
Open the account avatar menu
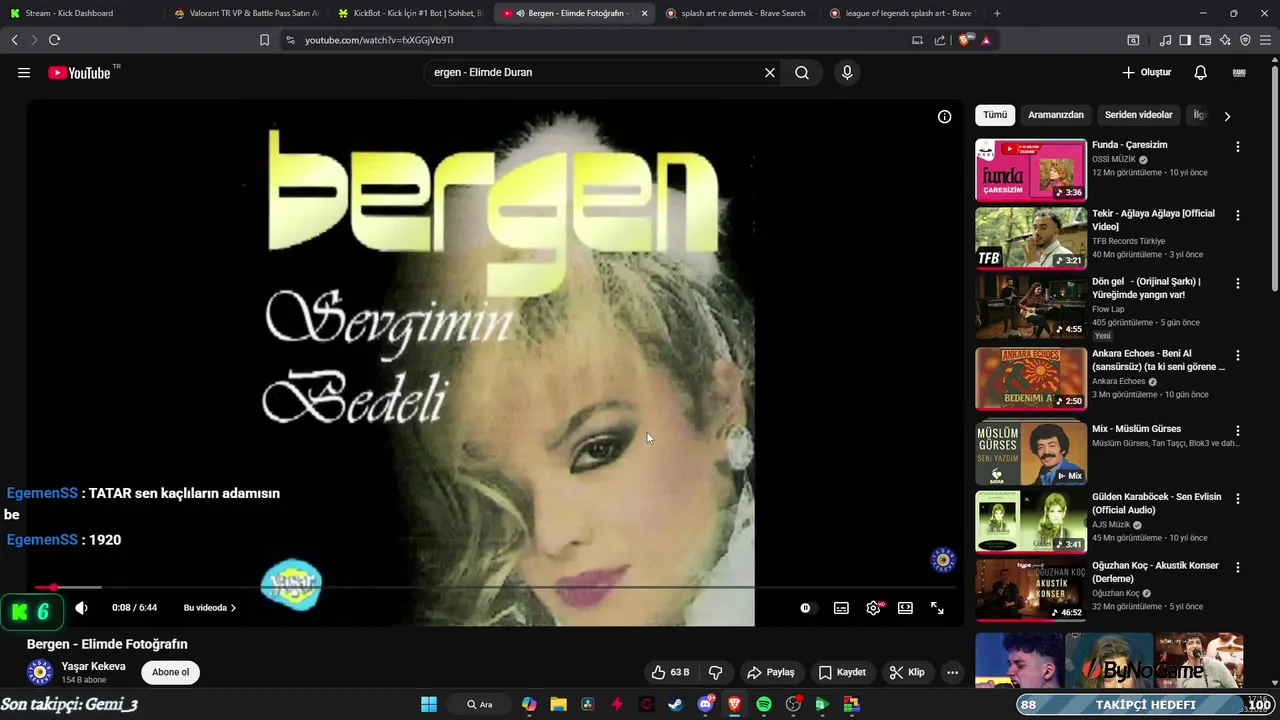pyautogui.click(x=1239, y=72)
